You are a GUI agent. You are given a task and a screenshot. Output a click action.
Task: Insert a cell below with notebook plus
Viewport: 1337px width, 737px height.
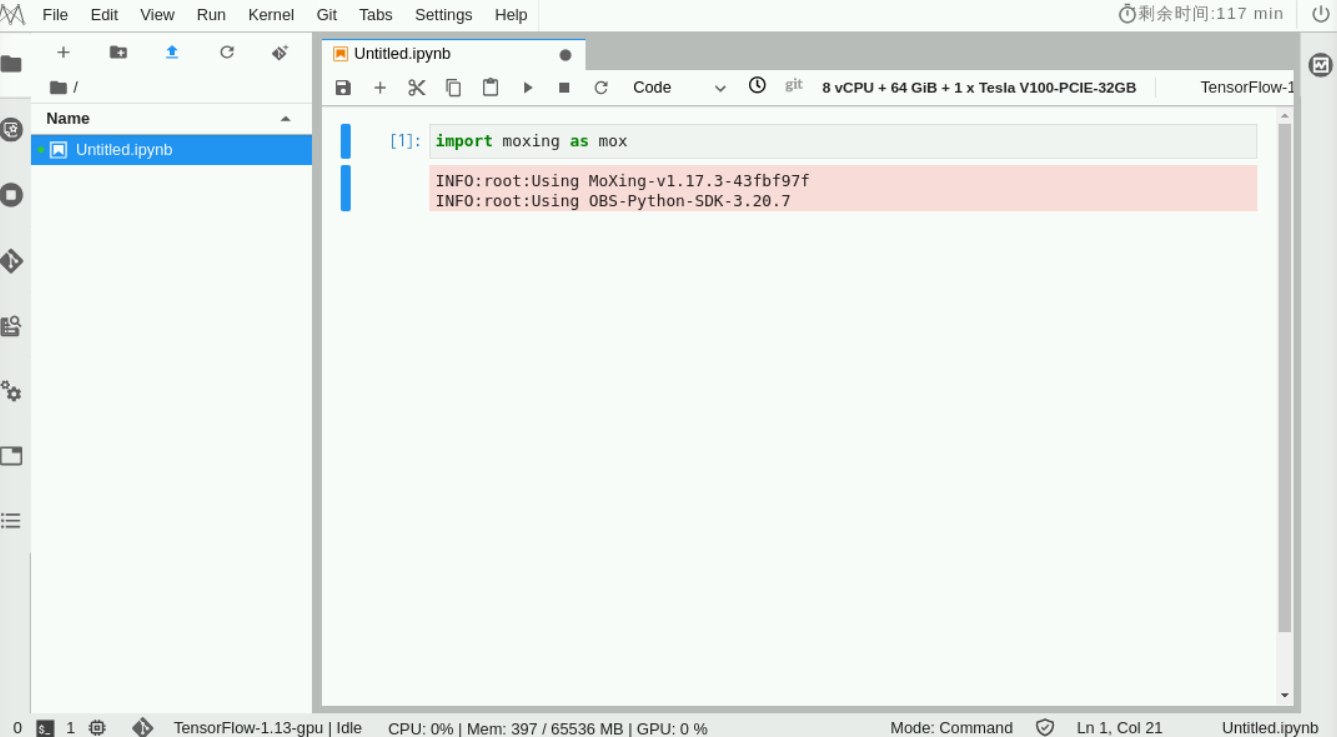(380, 88)
